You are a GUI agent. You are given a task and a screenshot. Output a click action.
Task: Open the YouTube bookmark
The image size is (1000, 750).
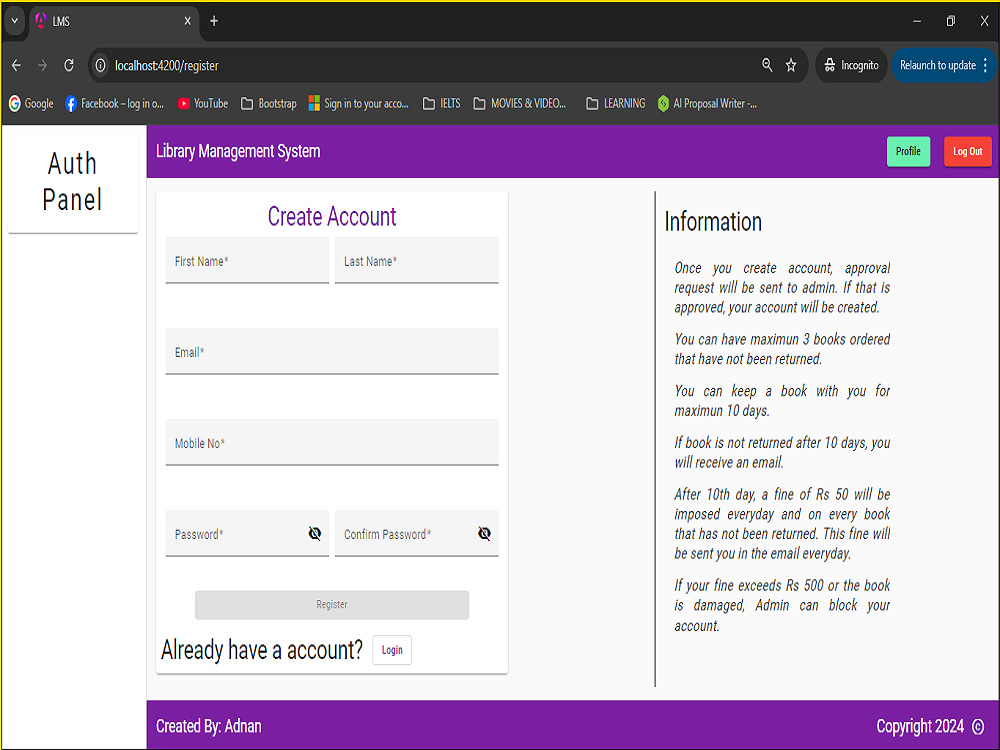[203, 103]
